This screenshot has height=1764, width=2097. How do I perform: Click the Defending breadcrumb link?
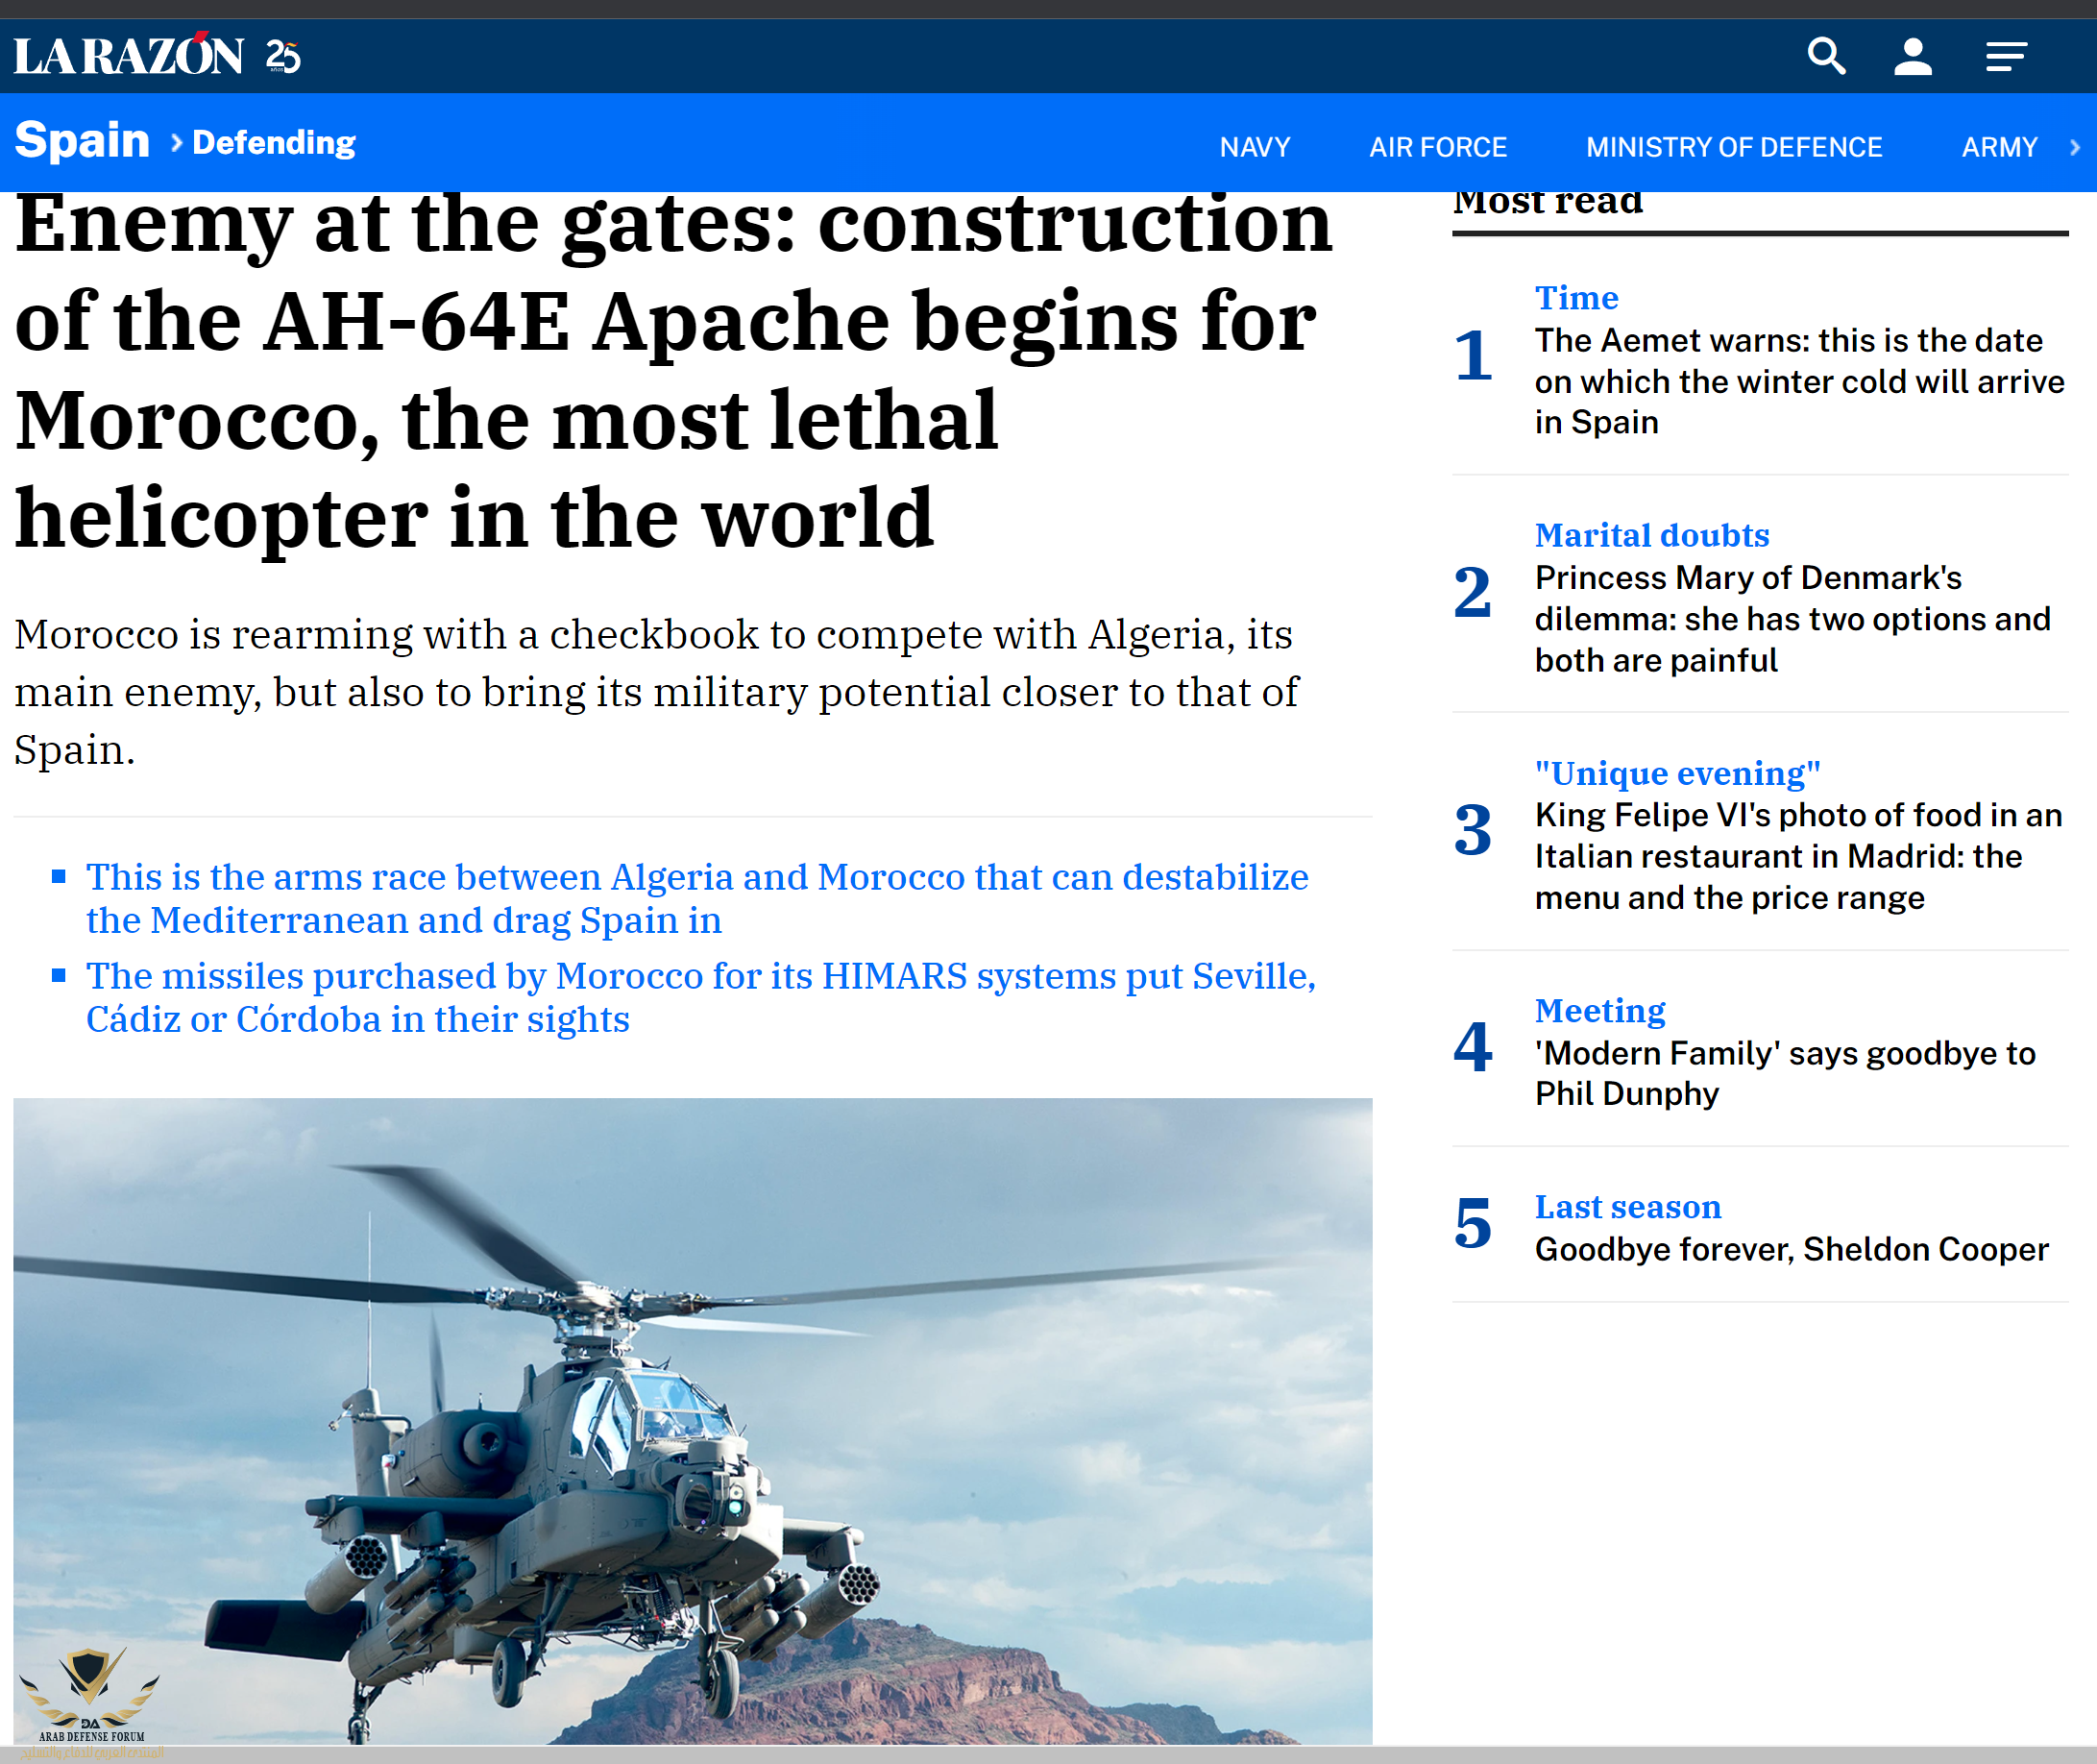click(x=274, y=143)
